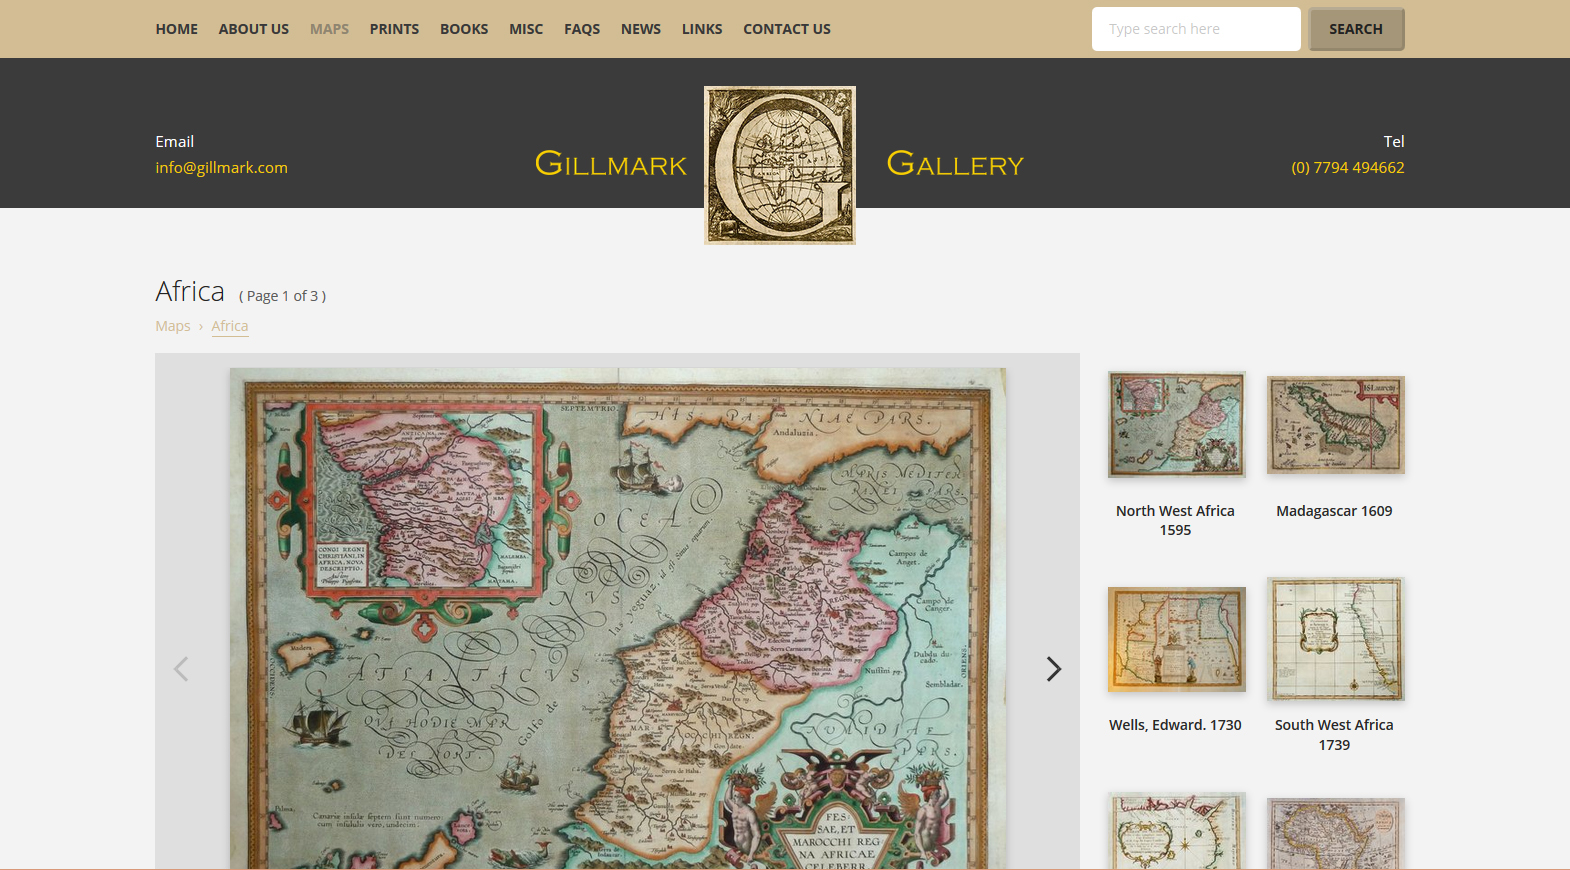The height and width of the screenshot is (870, 1570).
Task: Open the Home menu item
Action: tap(177, 29)
